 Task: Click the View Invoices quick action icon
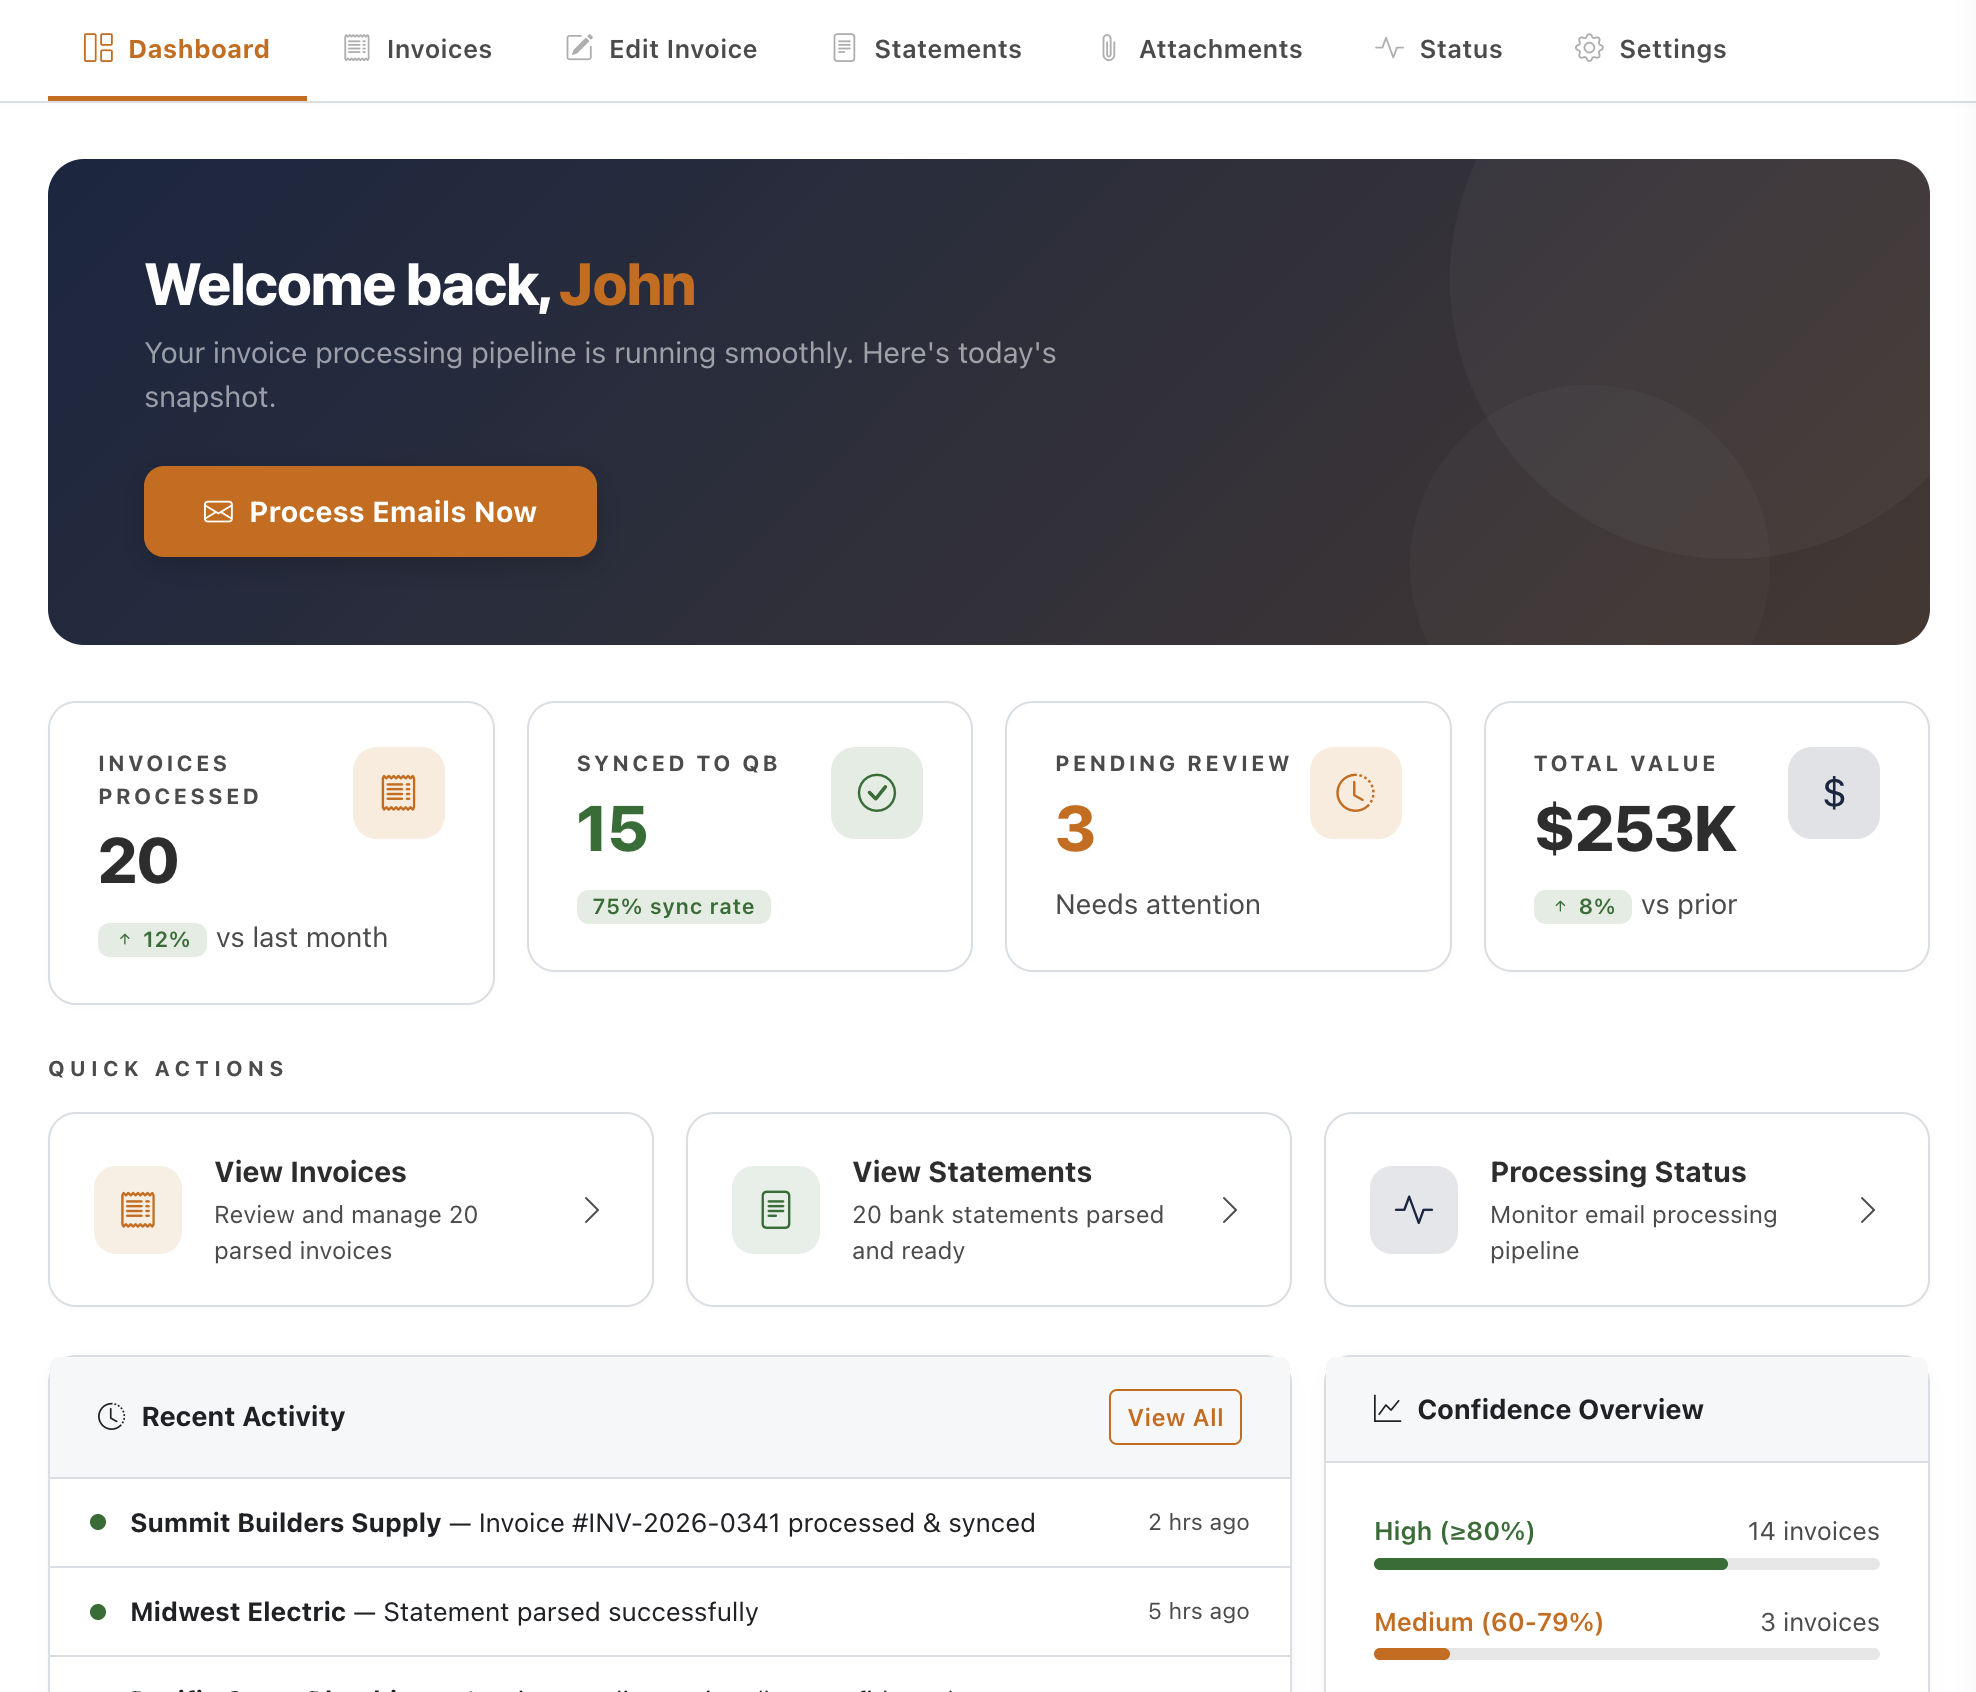pyautogui.click(x=138, y=1210)
